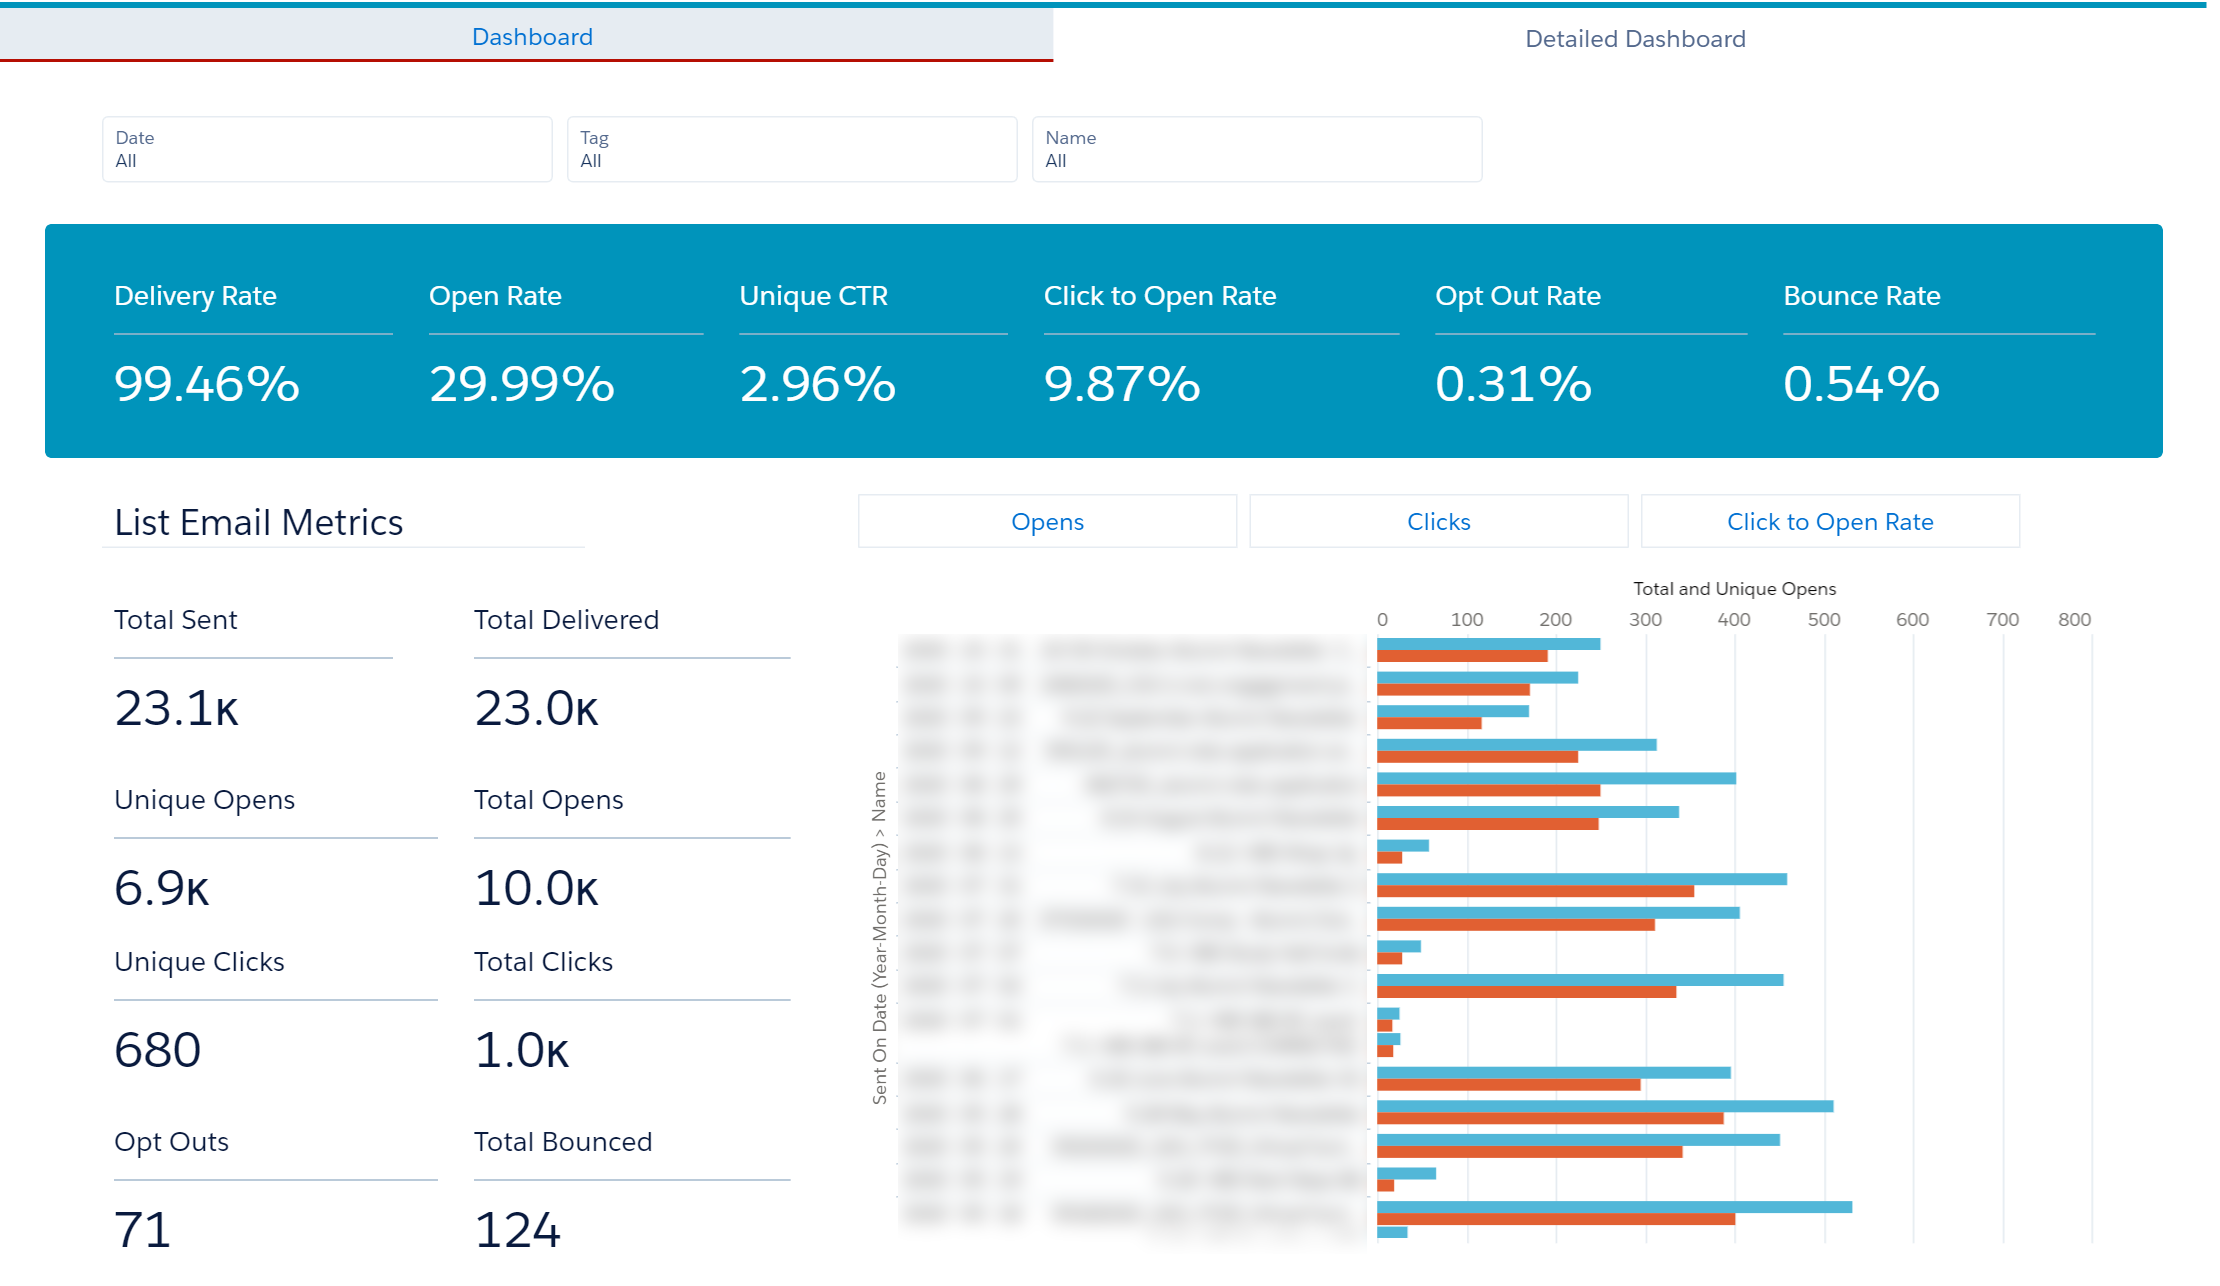This screenshot has height=1286, width=2220.
Task: Click the Total Opens 10.0K value
Action: click(536, 888)
